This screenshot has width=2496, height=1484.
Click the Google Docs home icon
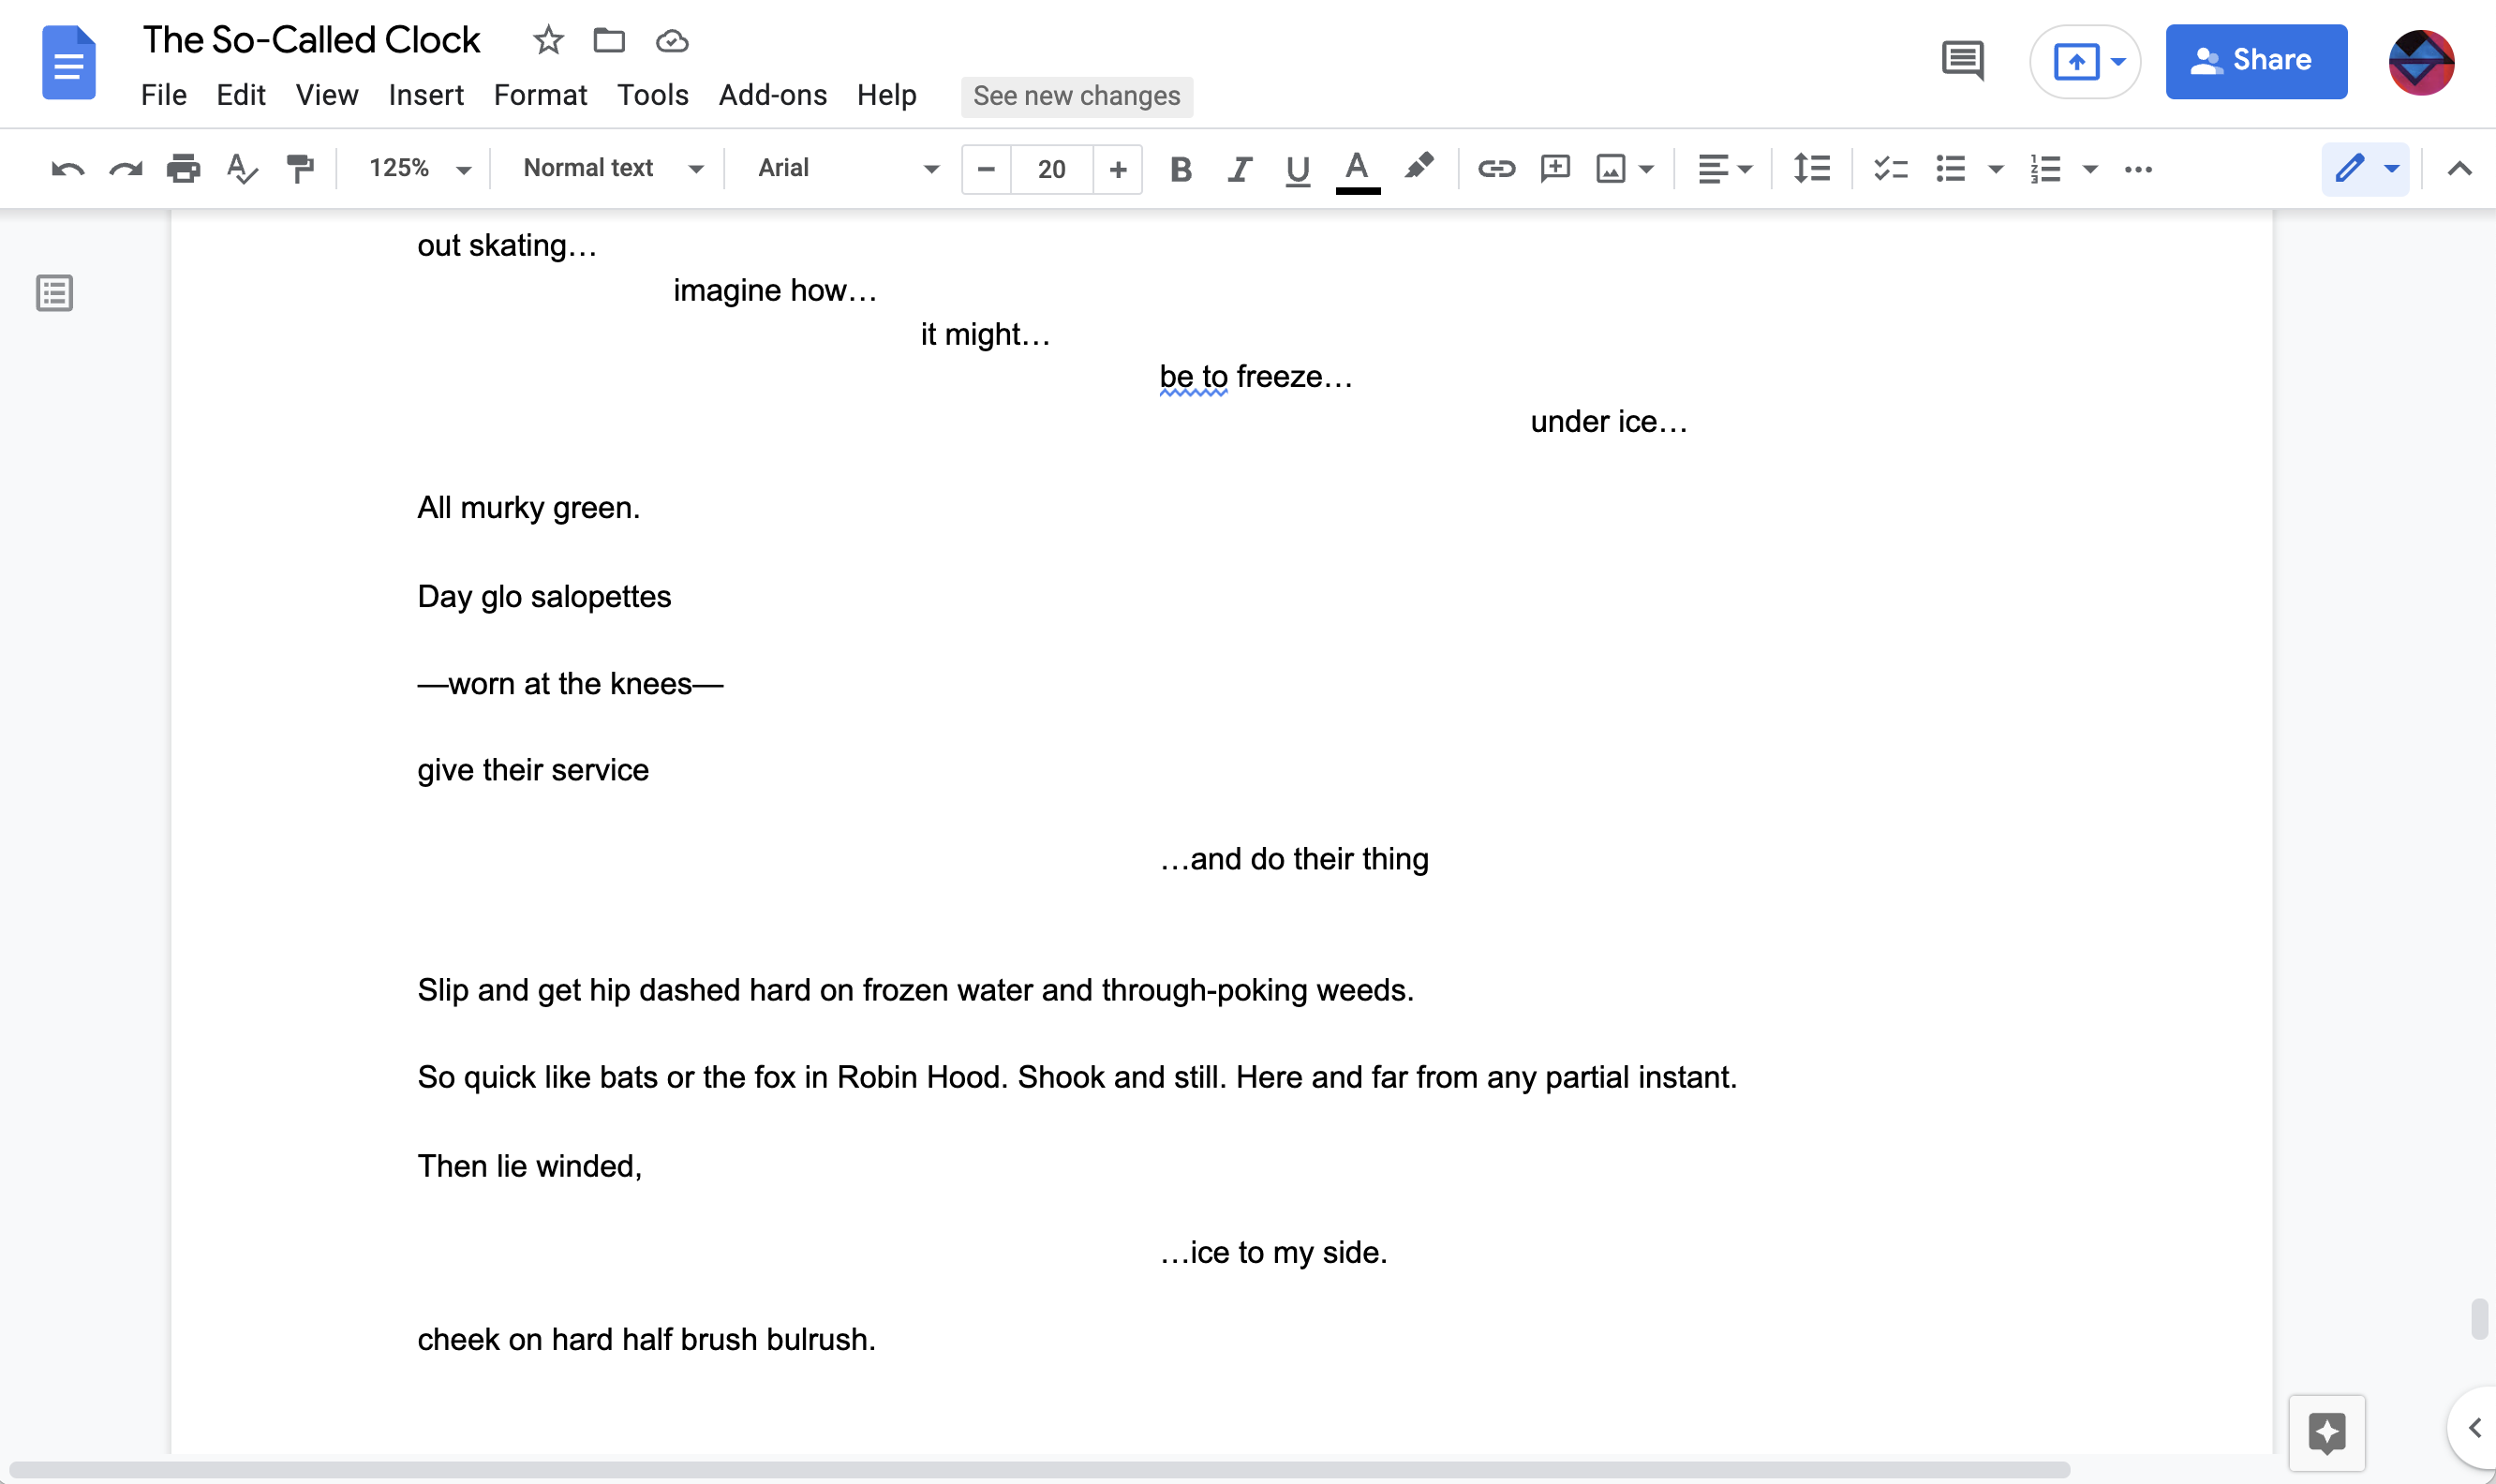tap(68, 63)
